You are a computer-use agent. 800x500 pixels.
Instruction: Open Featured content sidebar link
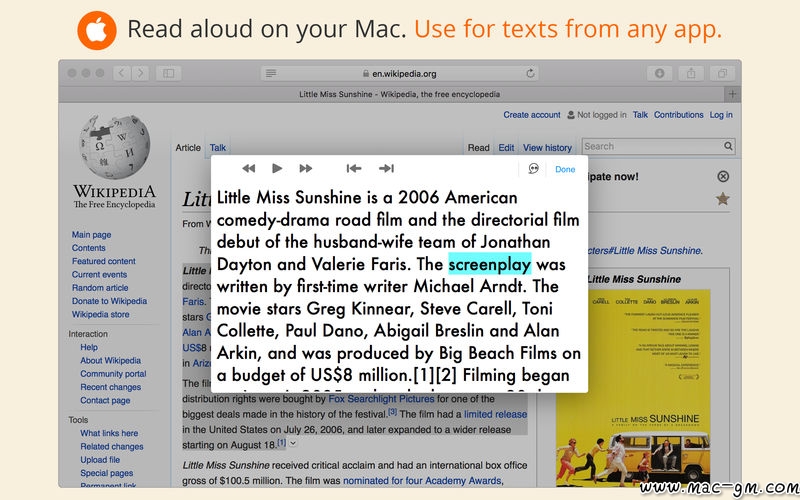(104, 261)
